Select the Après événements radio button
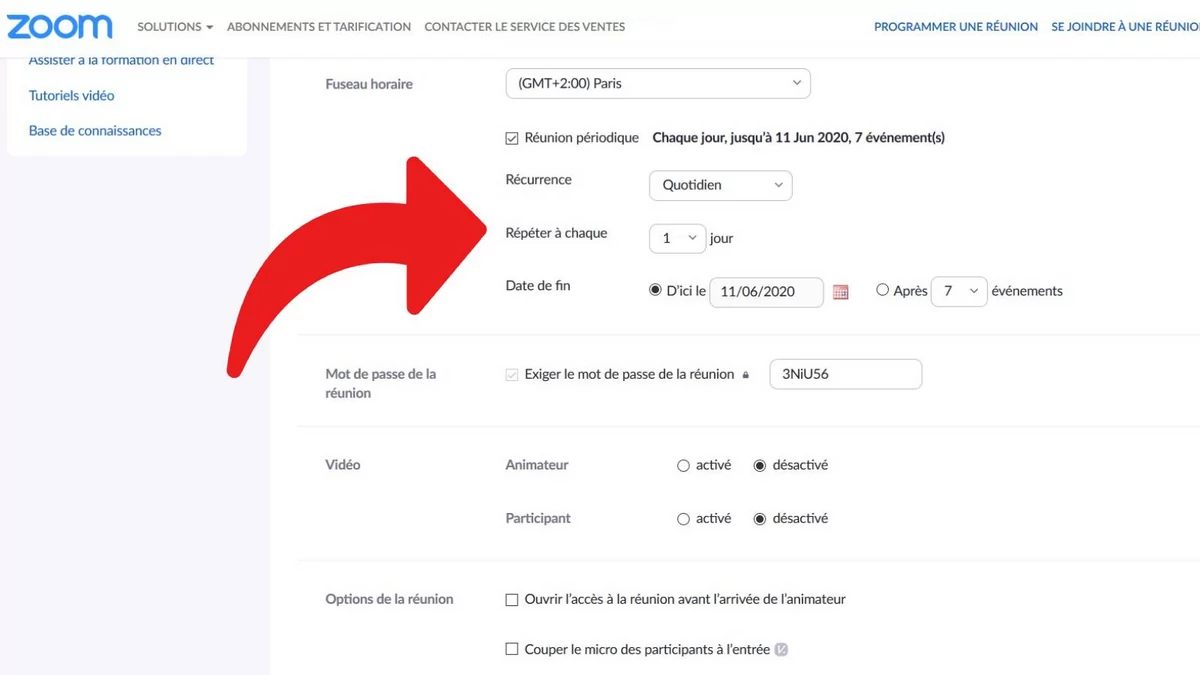Viewport: 1200px width, 675px height. click(x=882, y=290)
